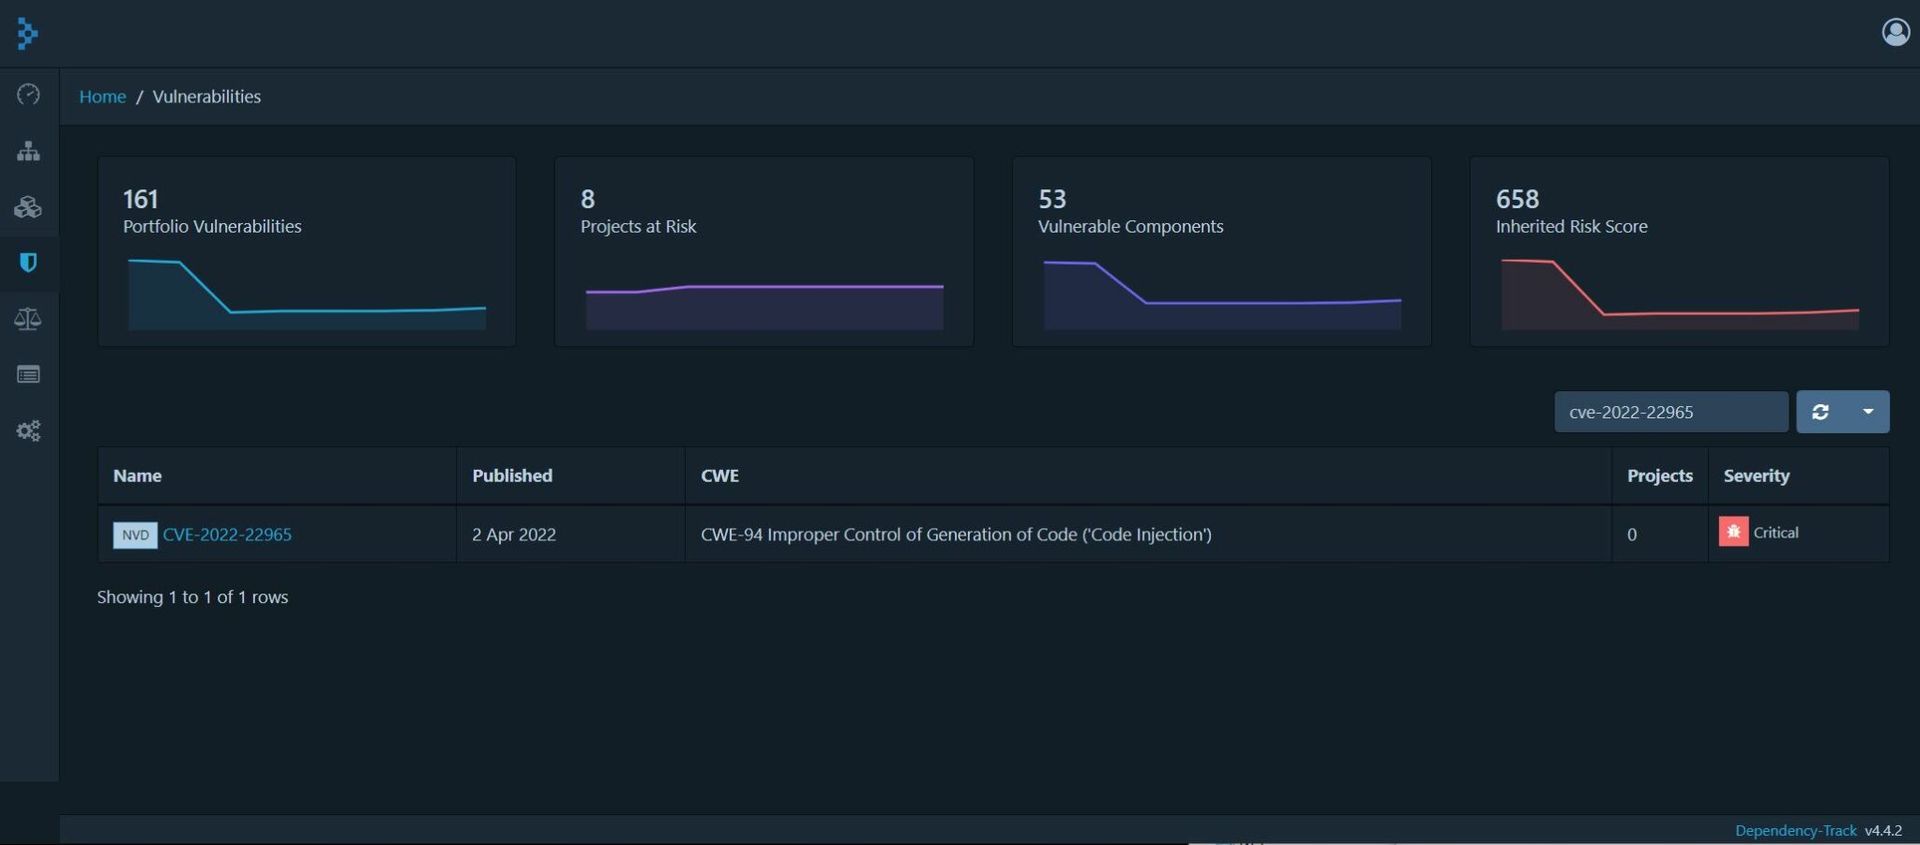This screenshot has height=845, width=1920.
Task: Open the Administration gears sidebar icon
Action: point(28,431)
